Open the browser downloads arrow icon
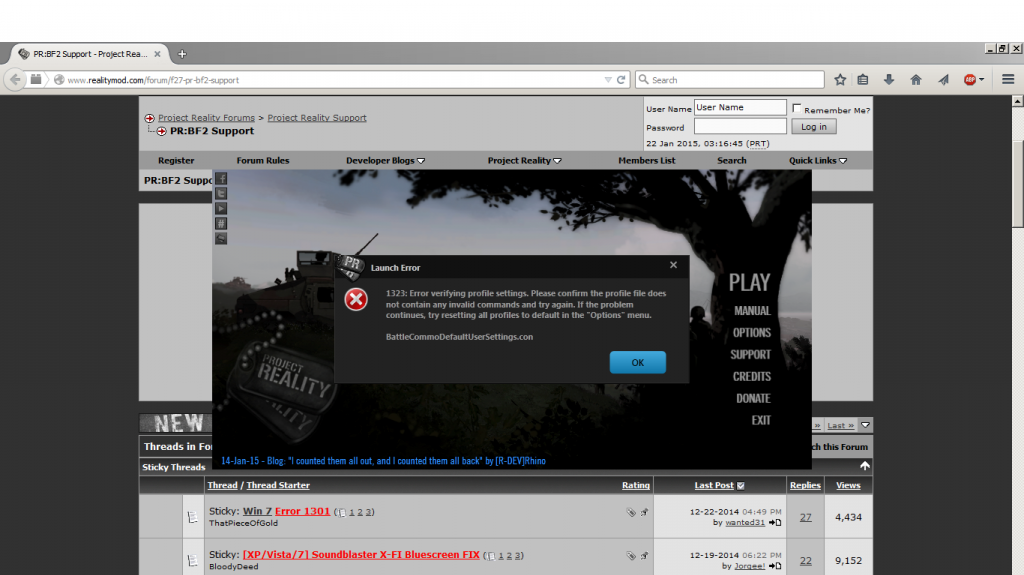This screenshot has width=1024, height=575. 889,80
